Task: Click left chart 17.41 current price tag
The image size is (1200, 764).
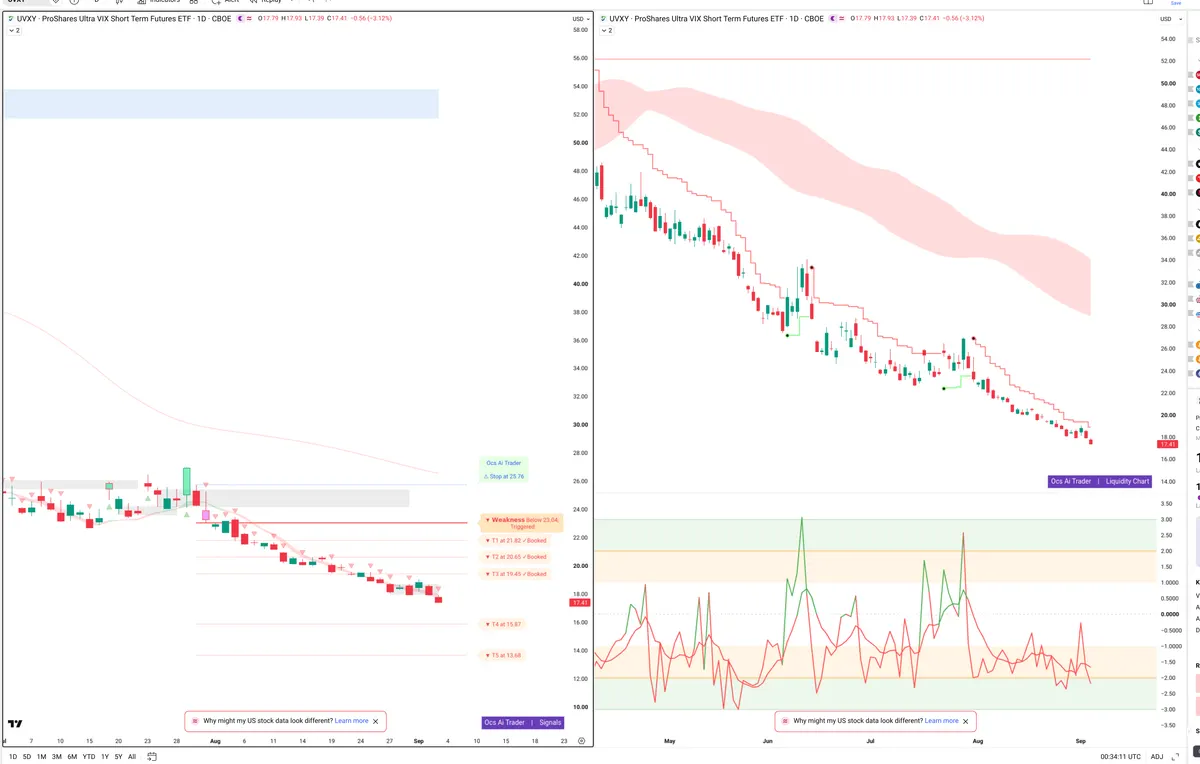Action: point(580,602)
